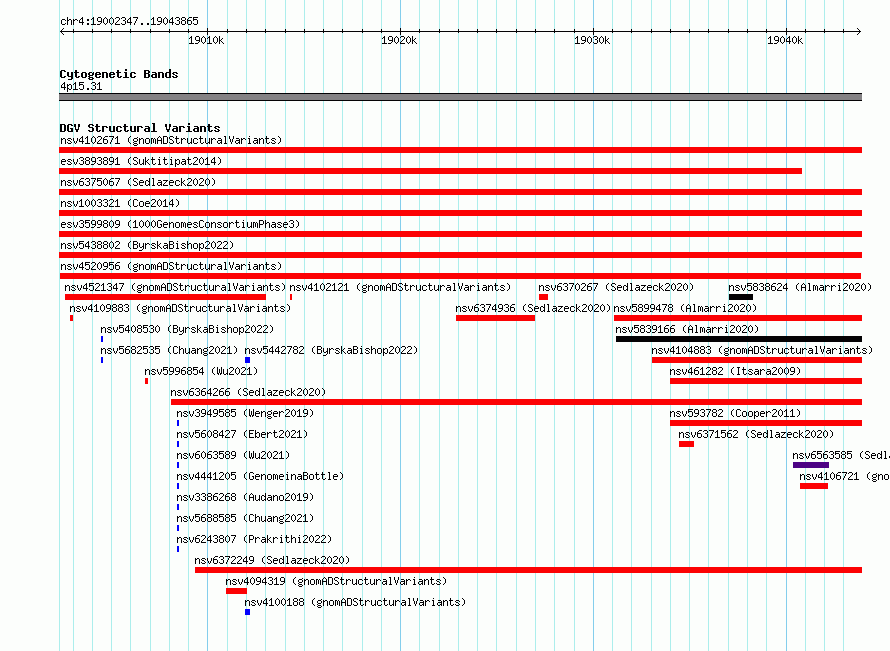Select the nsv4521347 variant label
Viewport: 890px width, 651px height.
click(x=175, y=287)
